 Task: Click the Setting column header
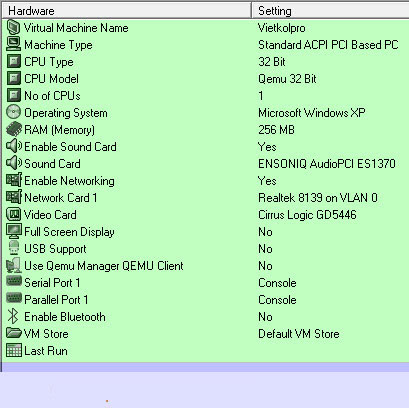pos(331,11)
